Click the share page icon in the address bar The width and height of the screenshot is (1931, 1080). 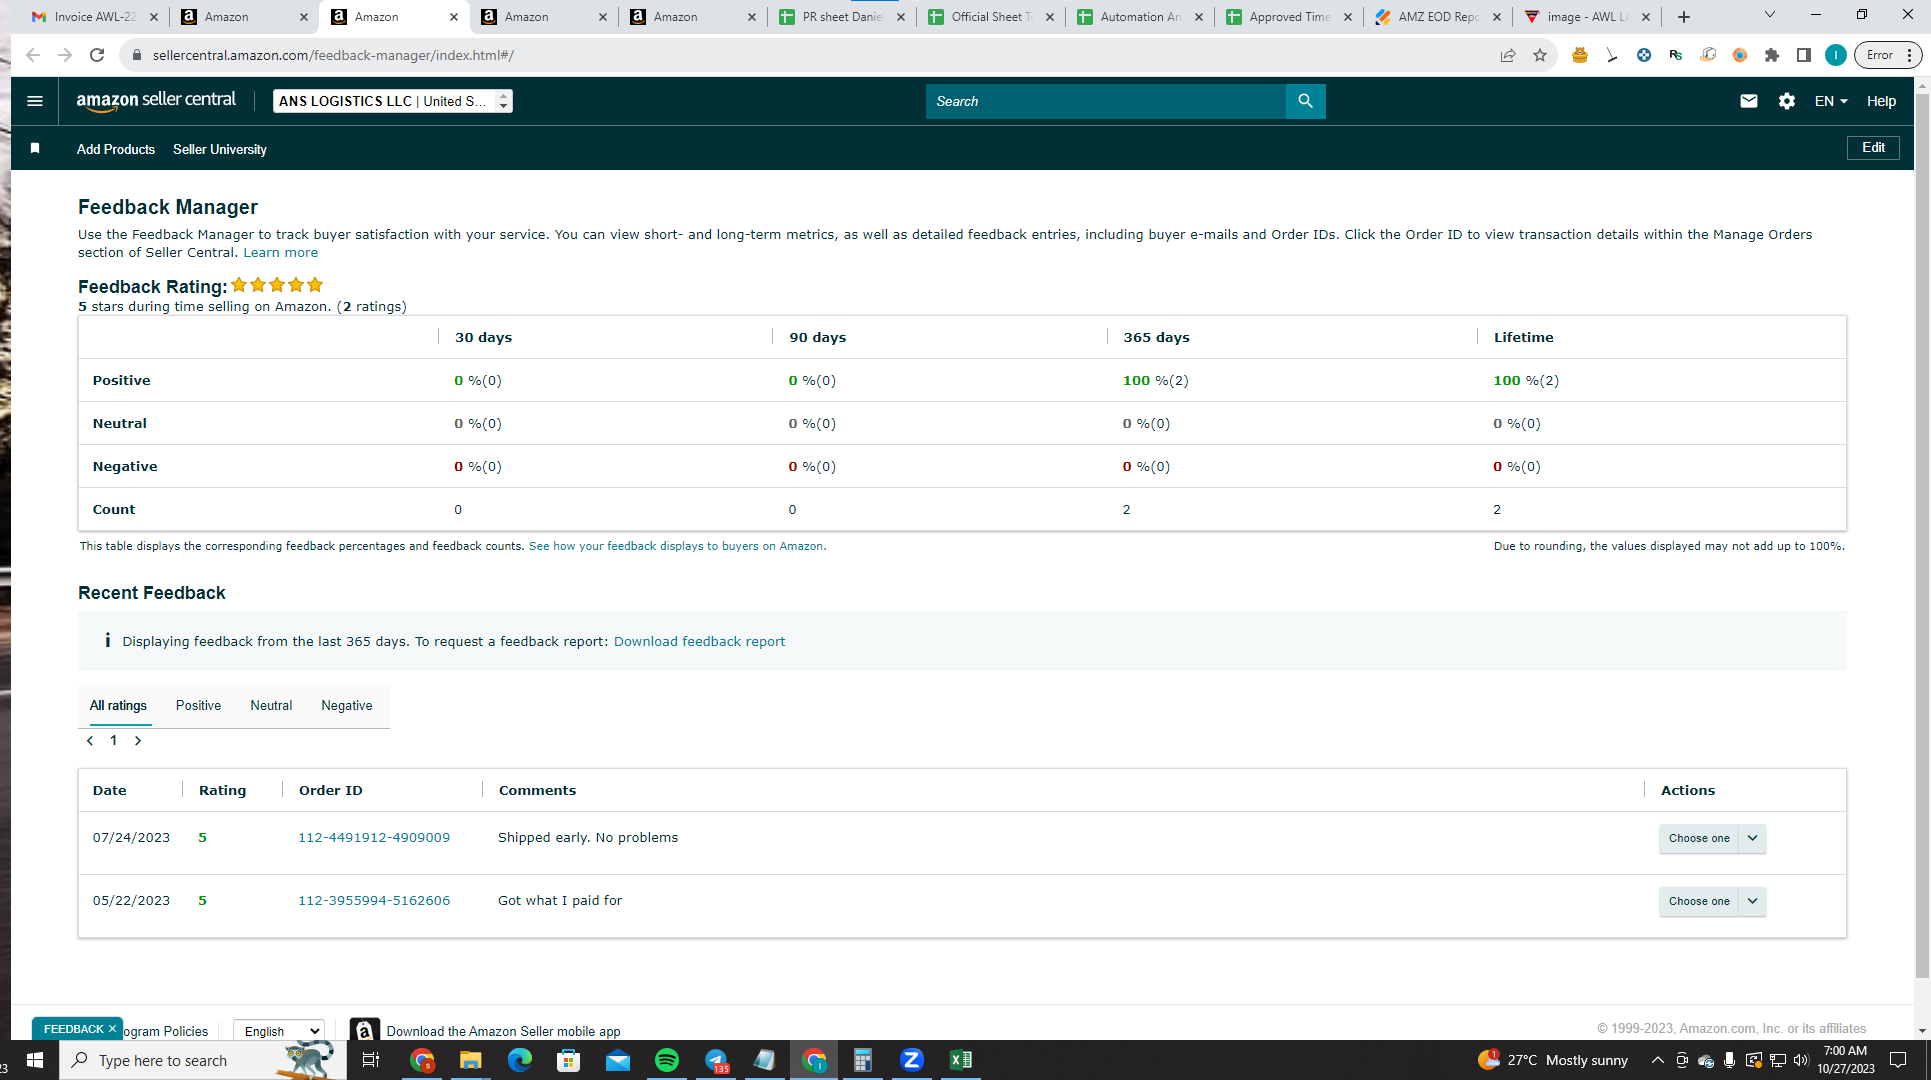(1508, 55)
